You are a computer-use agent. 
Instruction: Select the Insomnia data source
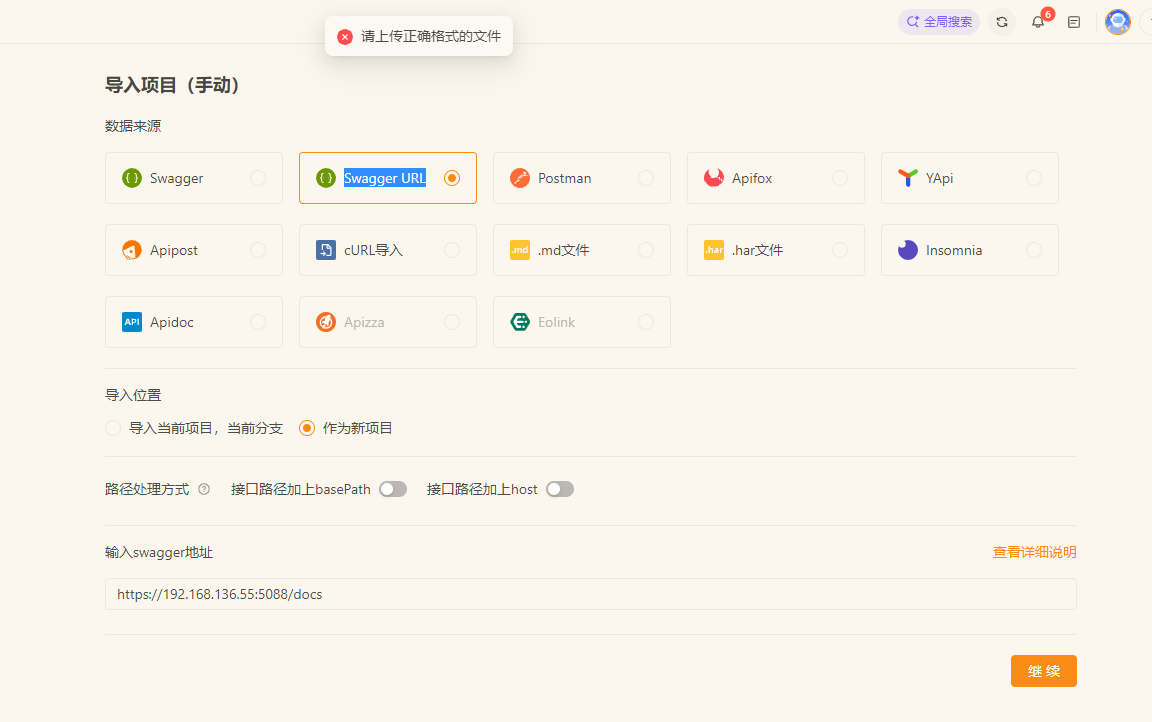point(968,249)
